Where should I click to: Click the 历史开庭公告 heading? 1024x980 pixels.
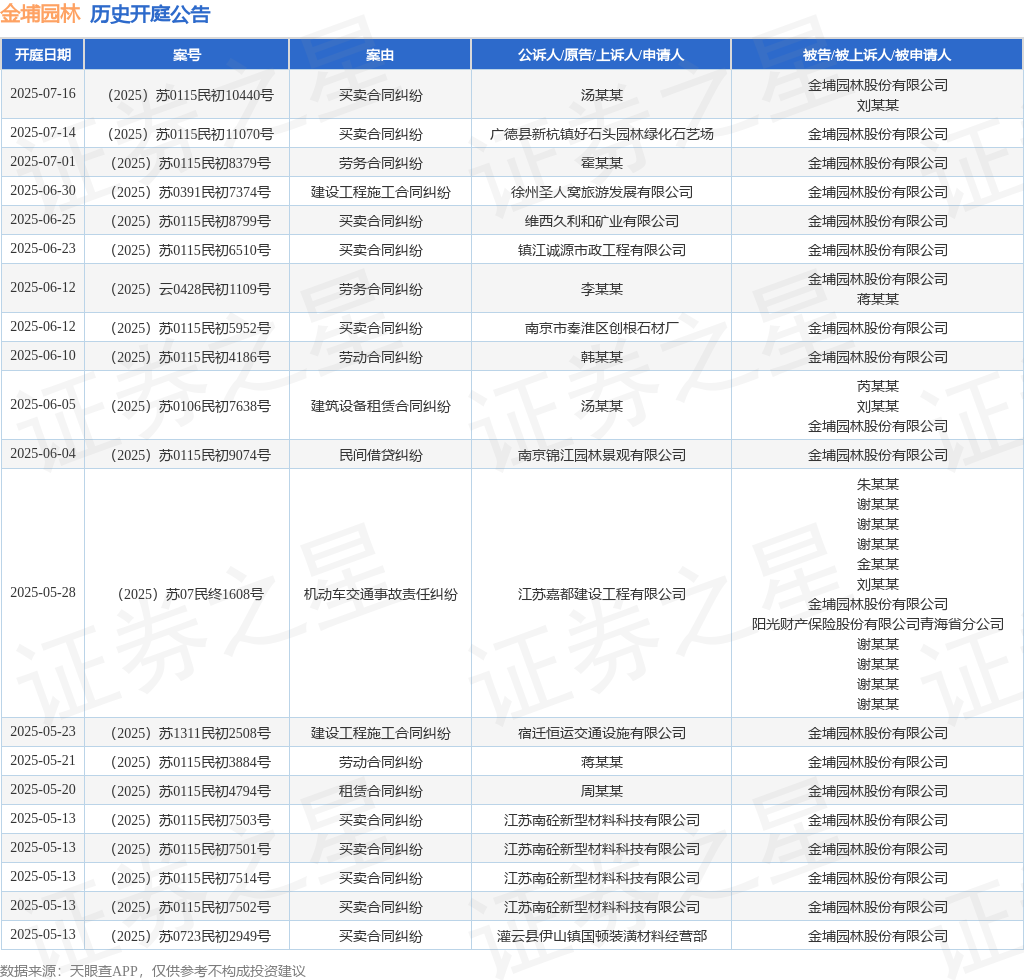pyautogui.click(x=150, y=14)
